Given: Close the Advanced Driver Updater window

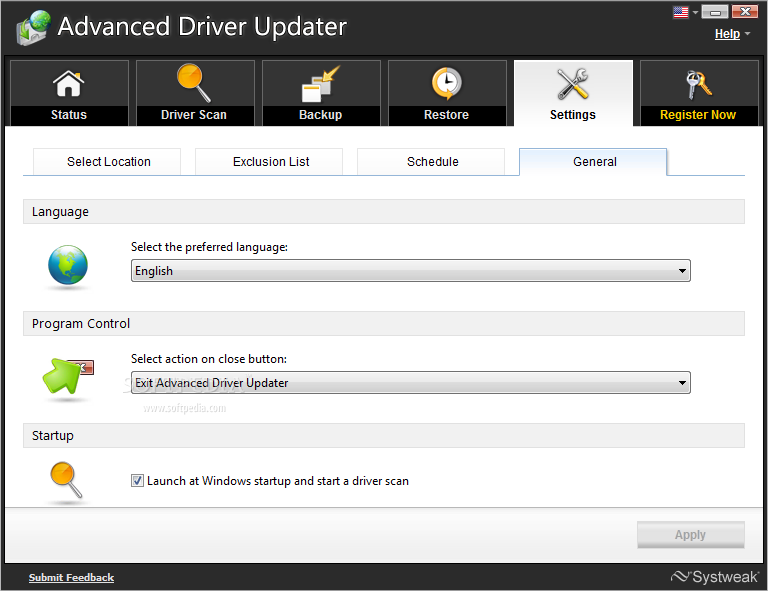Looking at the screenshot, I should coord(745,12).
